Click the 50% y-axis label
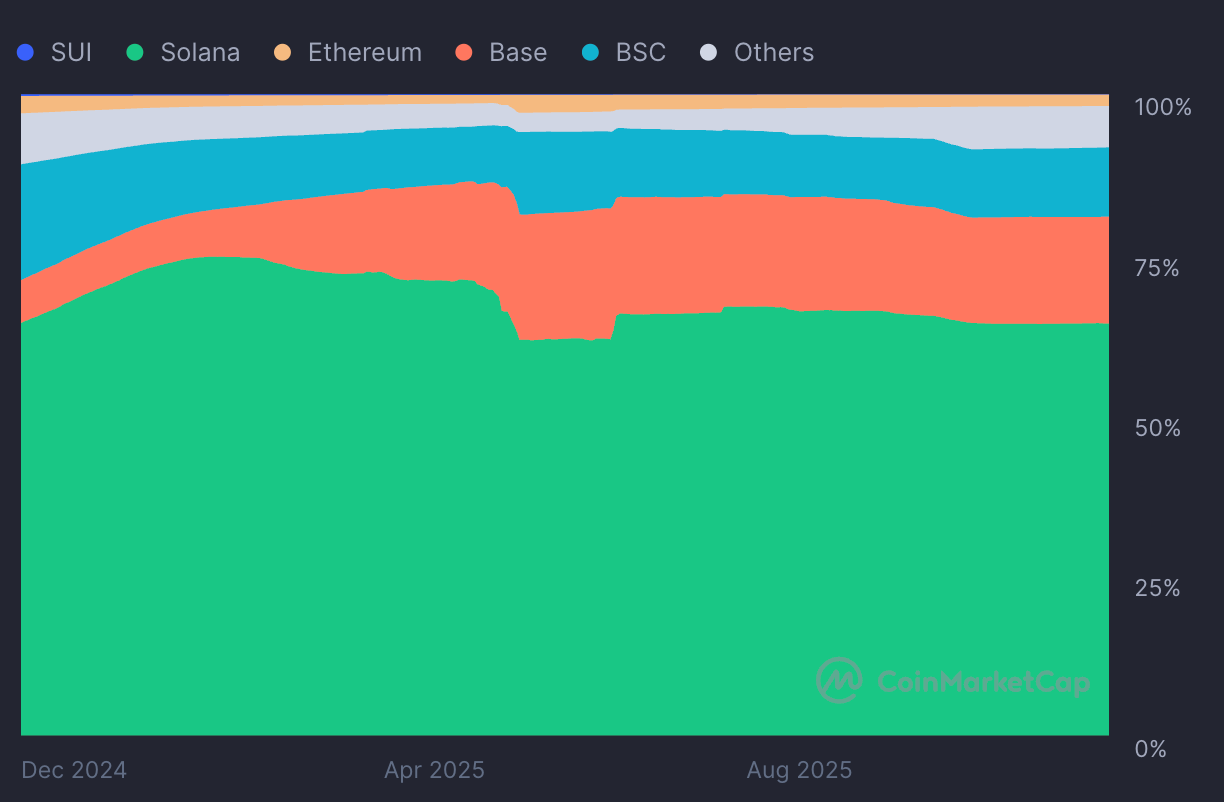Screen dimensions: 1224x802 pyautogui.click(x=1158, y=428)
